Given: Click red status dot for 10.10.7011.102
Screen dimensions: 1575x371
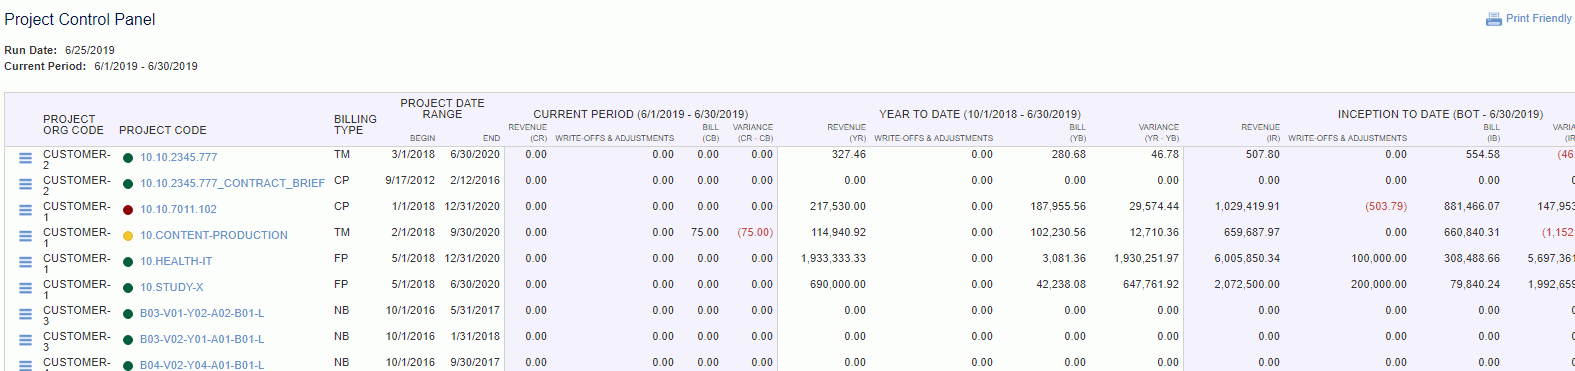Looking at the screenshot, I should [128, 210].
